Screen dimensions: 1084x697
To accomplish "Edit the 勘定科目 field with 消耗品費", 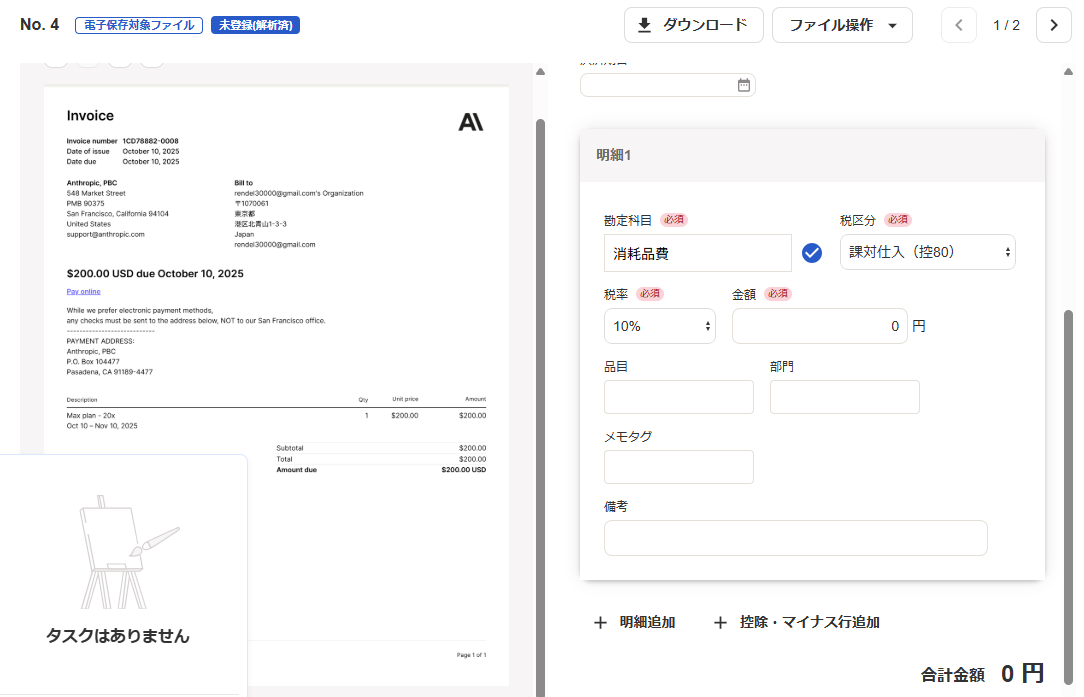I will tap(698, 253).
